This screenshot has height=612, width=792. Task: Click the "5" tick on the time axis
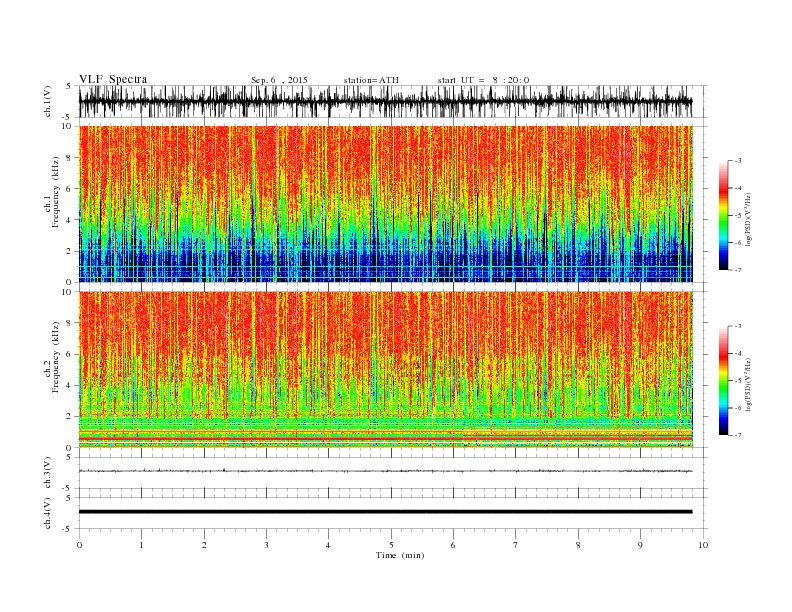[391, 545]
